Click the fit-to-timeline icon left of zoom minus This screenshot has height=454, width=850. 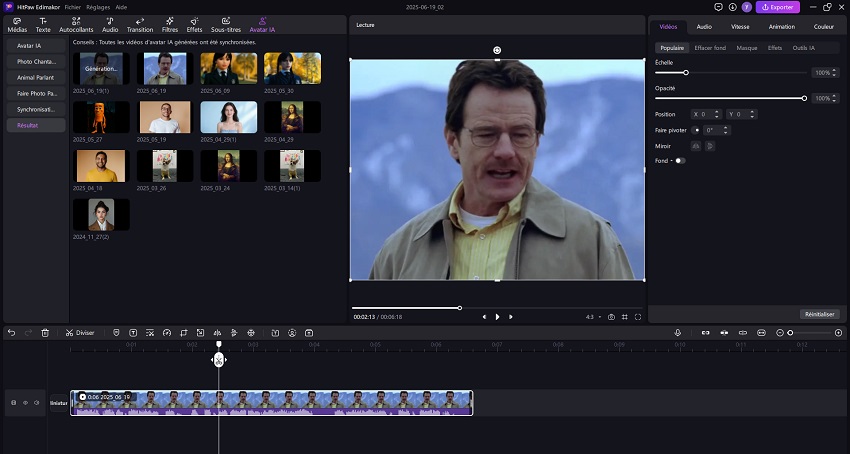click(761, 332)
